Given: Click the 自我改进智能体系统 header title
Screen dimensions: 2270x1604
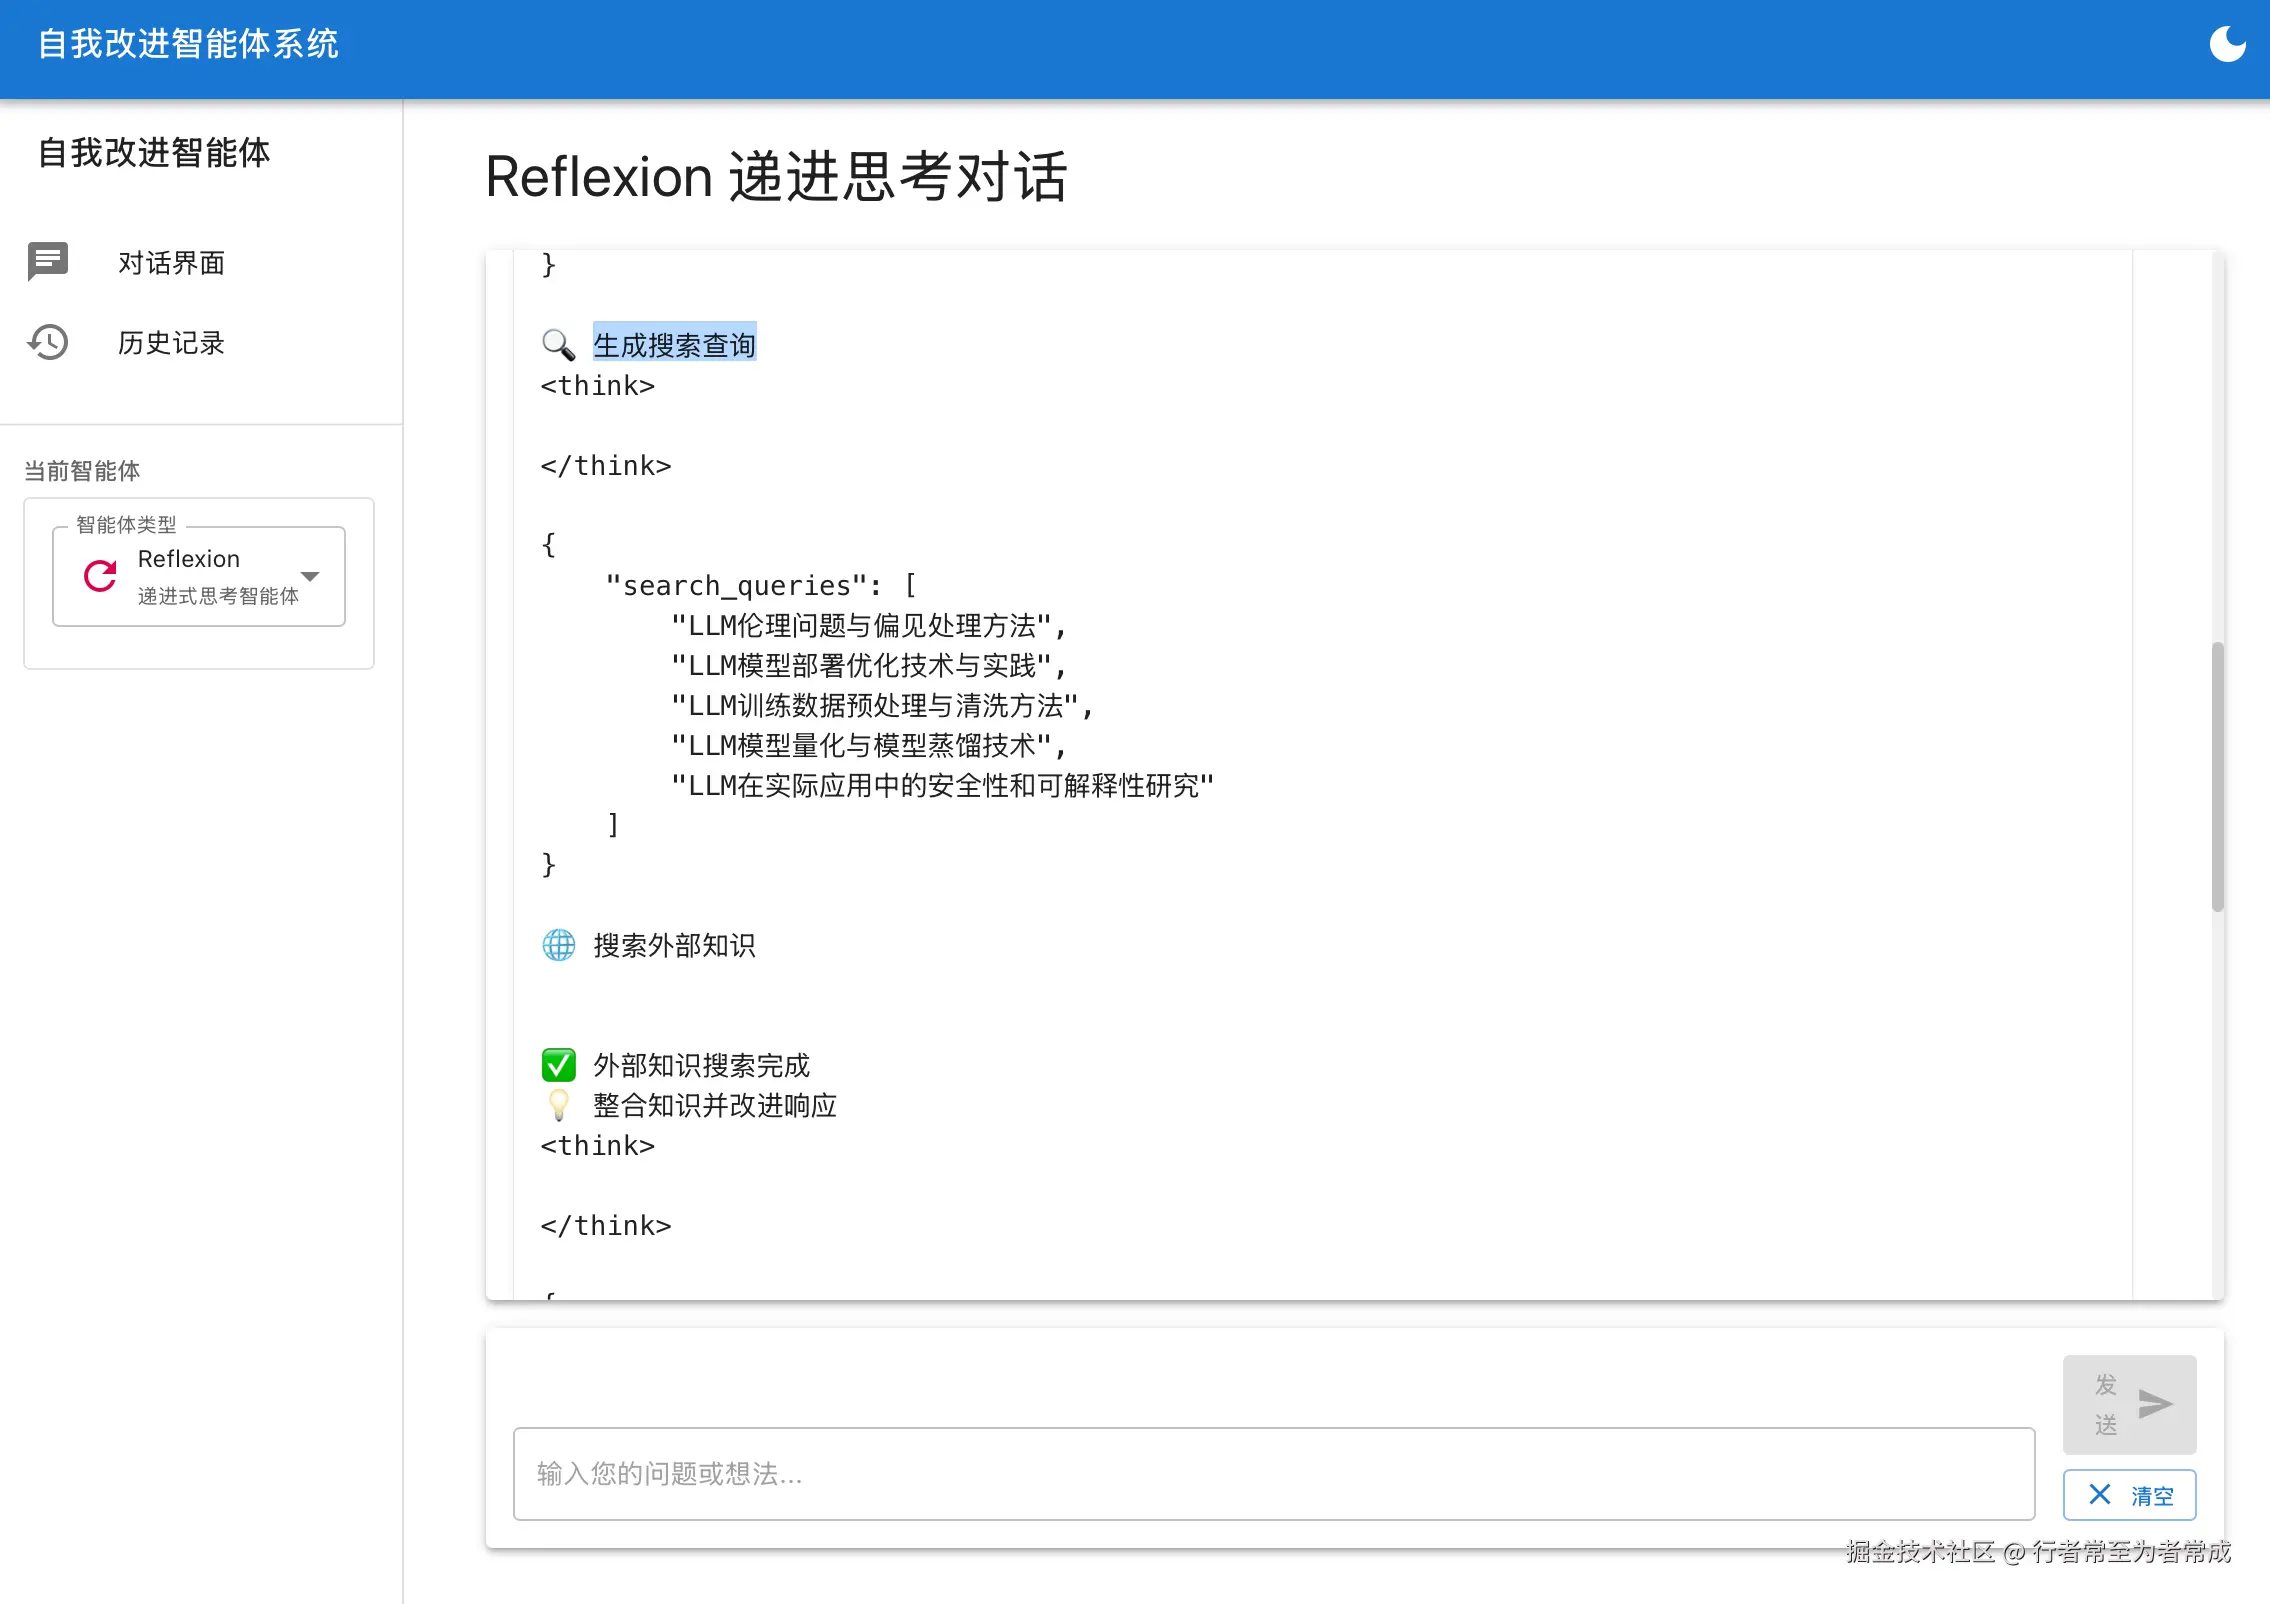Looking at the screenshot, I should coord(189,45).
